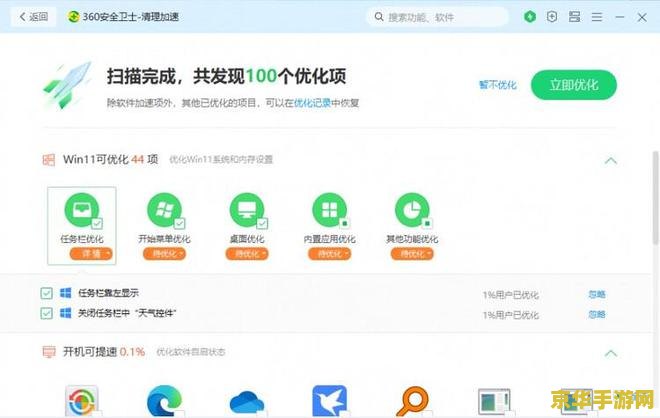
Task: Open the hamburger main menu icon
Action: click(597, 17)
